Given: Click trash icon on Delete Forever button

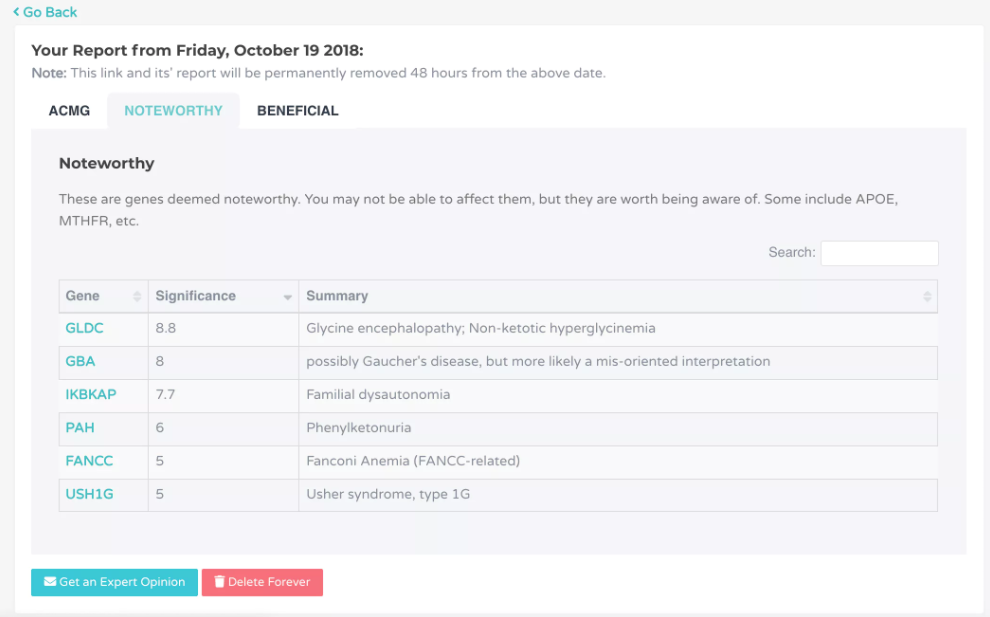Looking at the screenshot, I should (219, 582).
